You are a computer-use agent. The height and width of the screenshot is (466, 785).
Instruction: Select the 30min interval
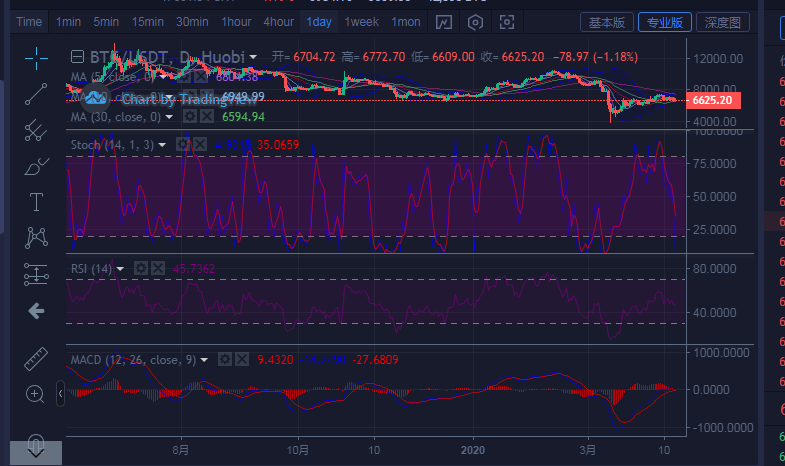pos(192,22)
